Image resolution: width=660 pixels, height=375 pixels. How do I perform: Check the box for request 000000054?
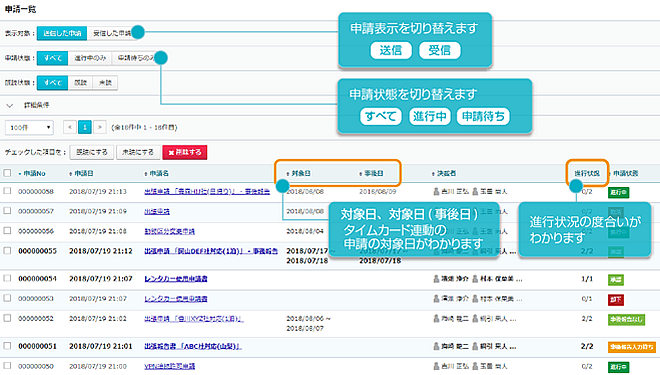click(x=8, y=278)
